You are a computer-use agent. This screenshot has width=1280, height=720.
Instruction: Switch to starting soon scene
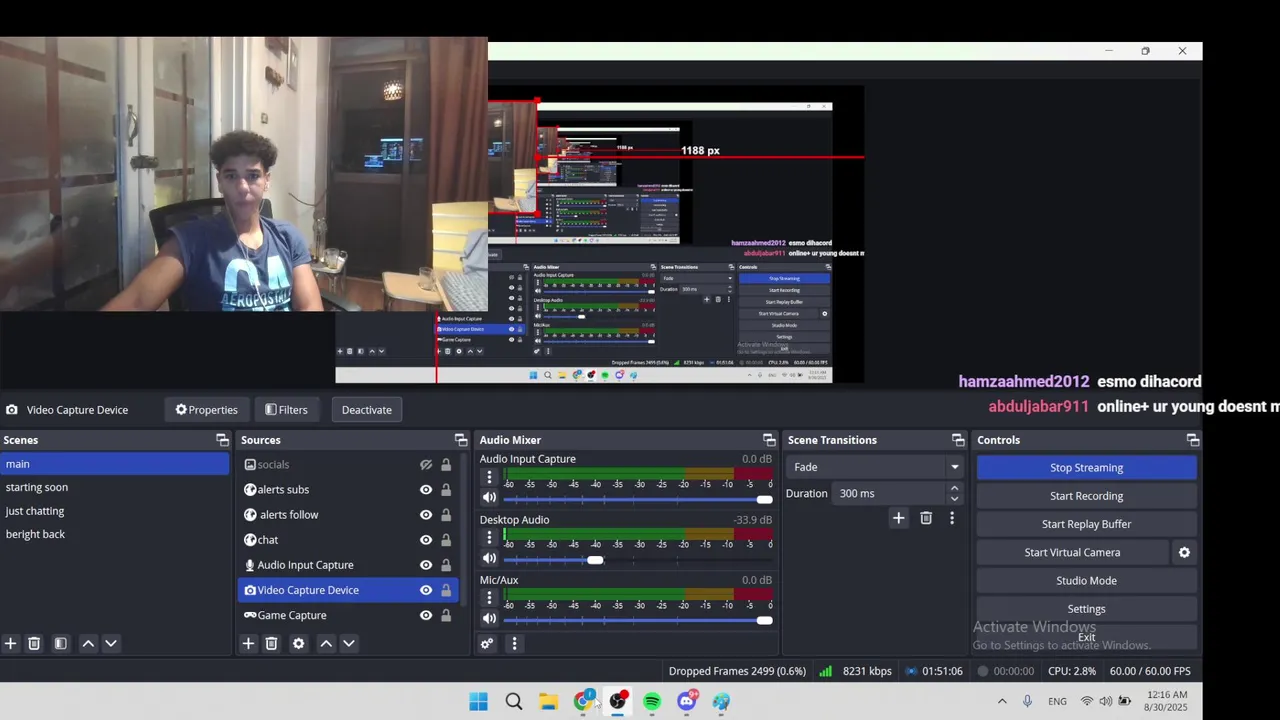115,487
